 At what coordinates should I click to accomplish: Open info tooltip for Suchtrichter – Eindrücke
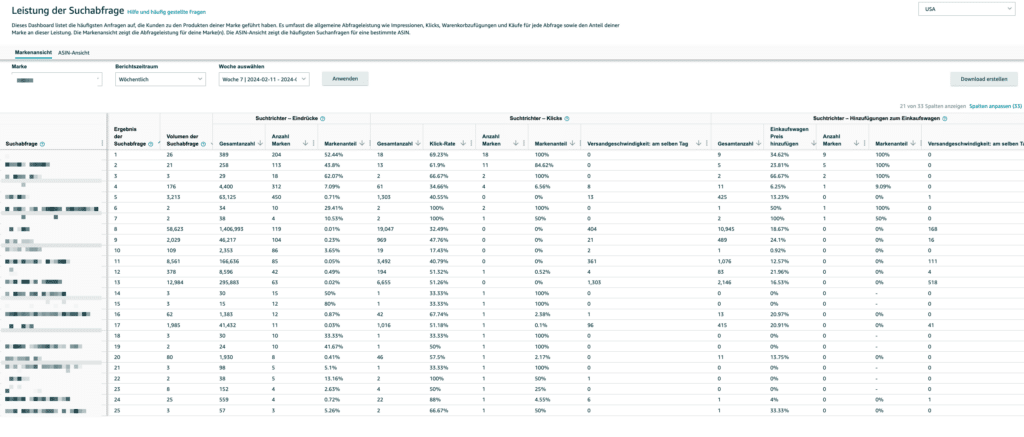pyautogui.click(x=323, y=118)
